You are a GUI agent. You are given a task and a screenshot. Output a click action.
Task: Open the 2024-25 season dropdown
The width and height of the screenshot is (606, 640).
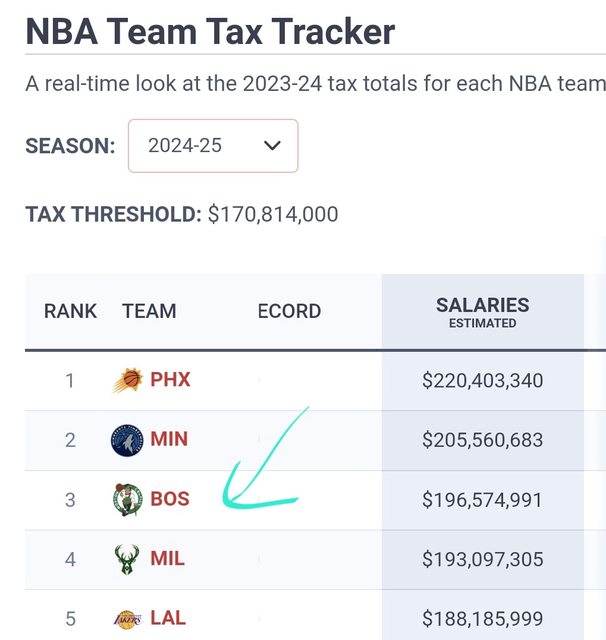tap(213, 146)
